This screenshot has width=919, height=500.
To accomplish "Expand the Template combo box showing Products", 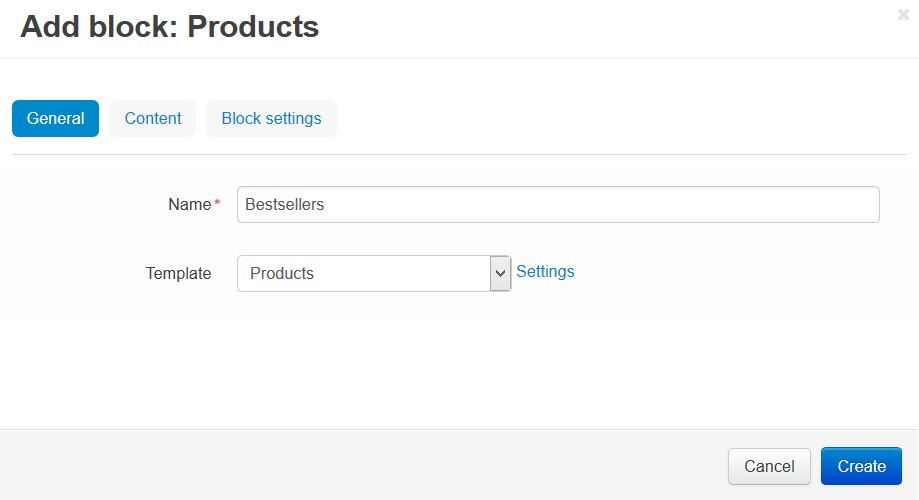I will click(x=374, y=273).
